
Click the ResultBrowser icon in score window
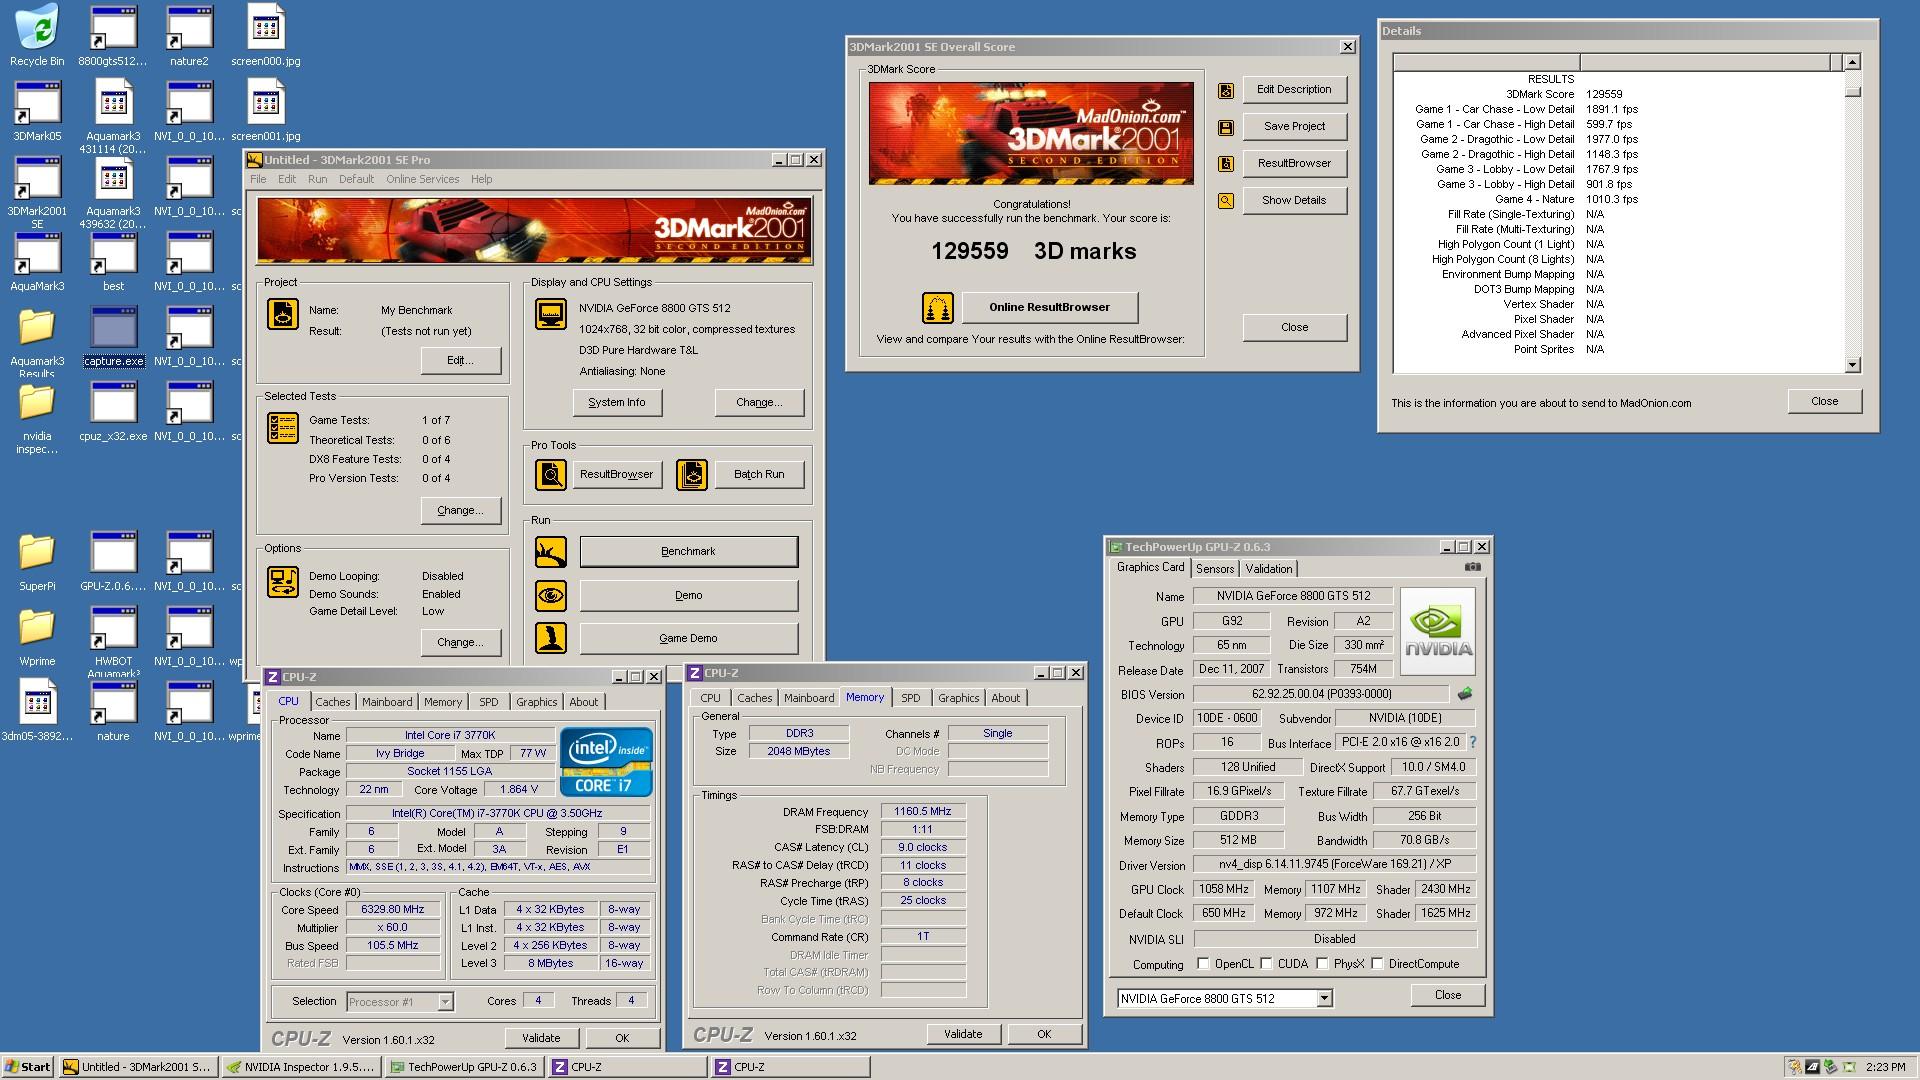(1226, 164)
